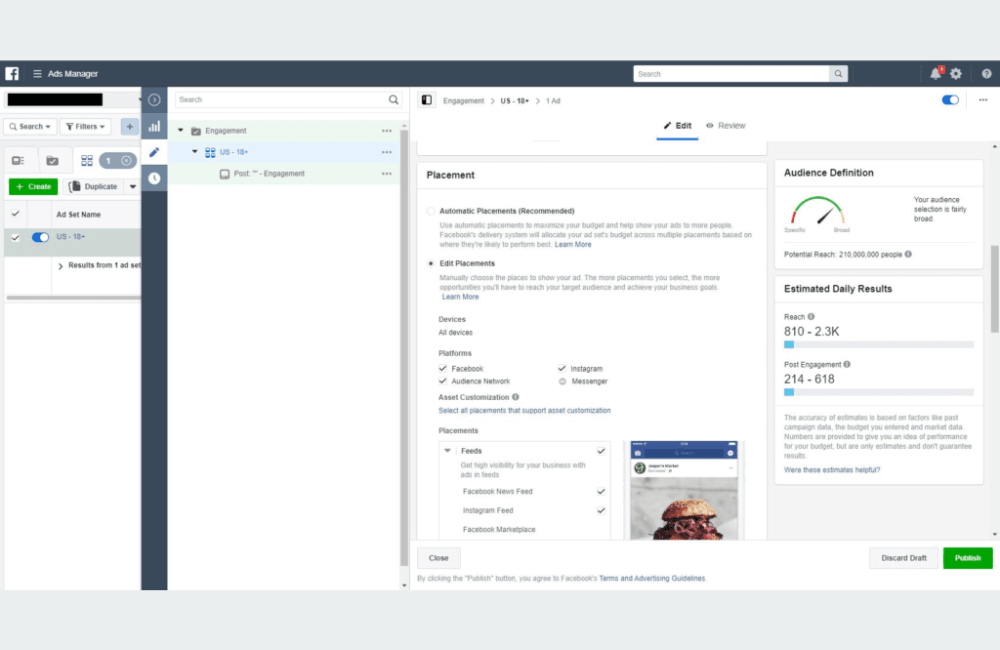The image size is (1000, 650).
Task: Click Engagement in the breadcrumb
Action: [464, 101]
